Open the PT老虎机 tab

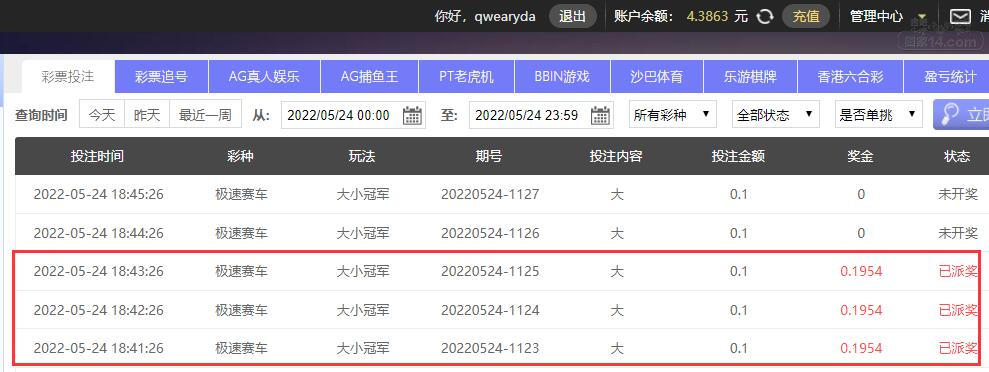click(x=467, y=77)
